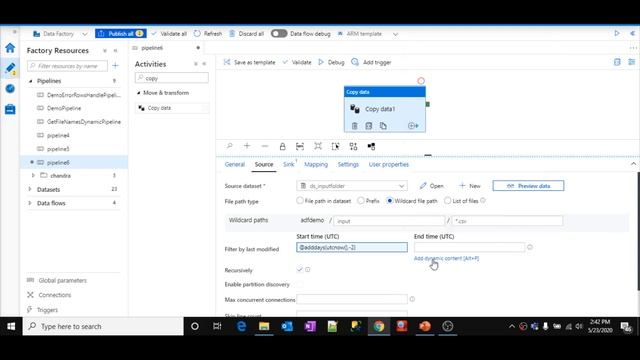Image resolution: width=640 pixels, height=360 pixels.
Task: Open the Home icon in left sidebar
Action: click(x=10, y=48)
